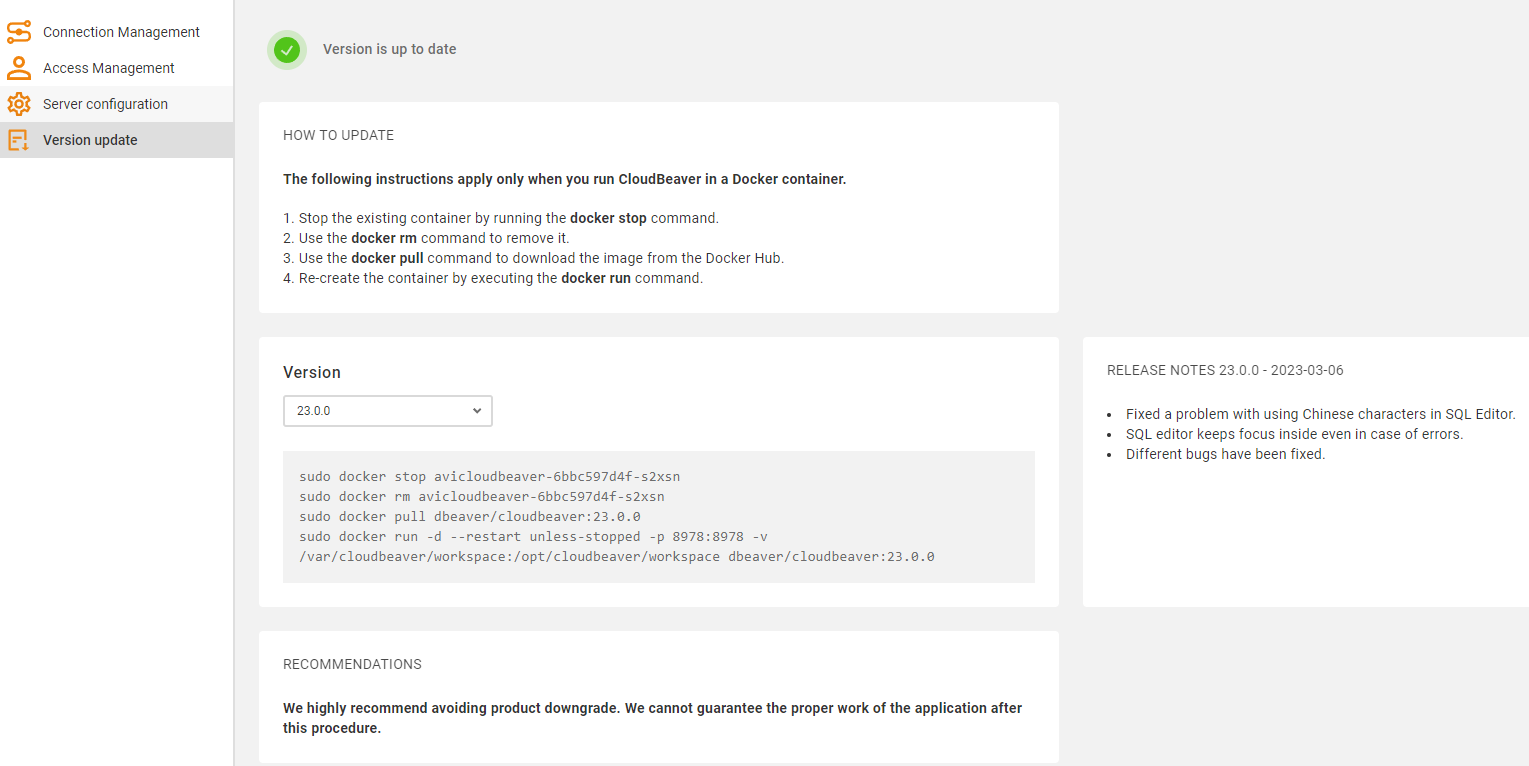Open the Connection Management section
1529x766 pixels.
(117, 32)
